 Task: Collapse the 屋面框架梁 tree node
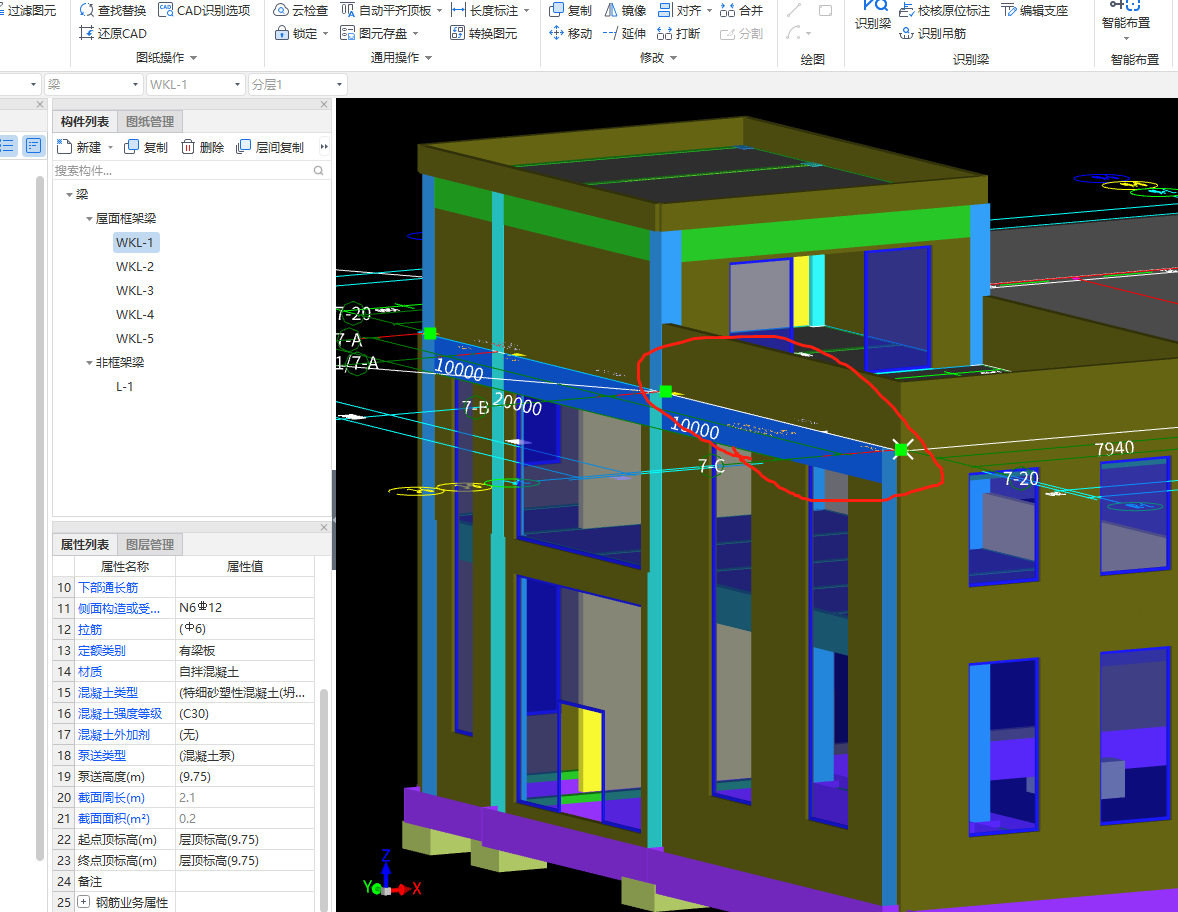point(89,219)
